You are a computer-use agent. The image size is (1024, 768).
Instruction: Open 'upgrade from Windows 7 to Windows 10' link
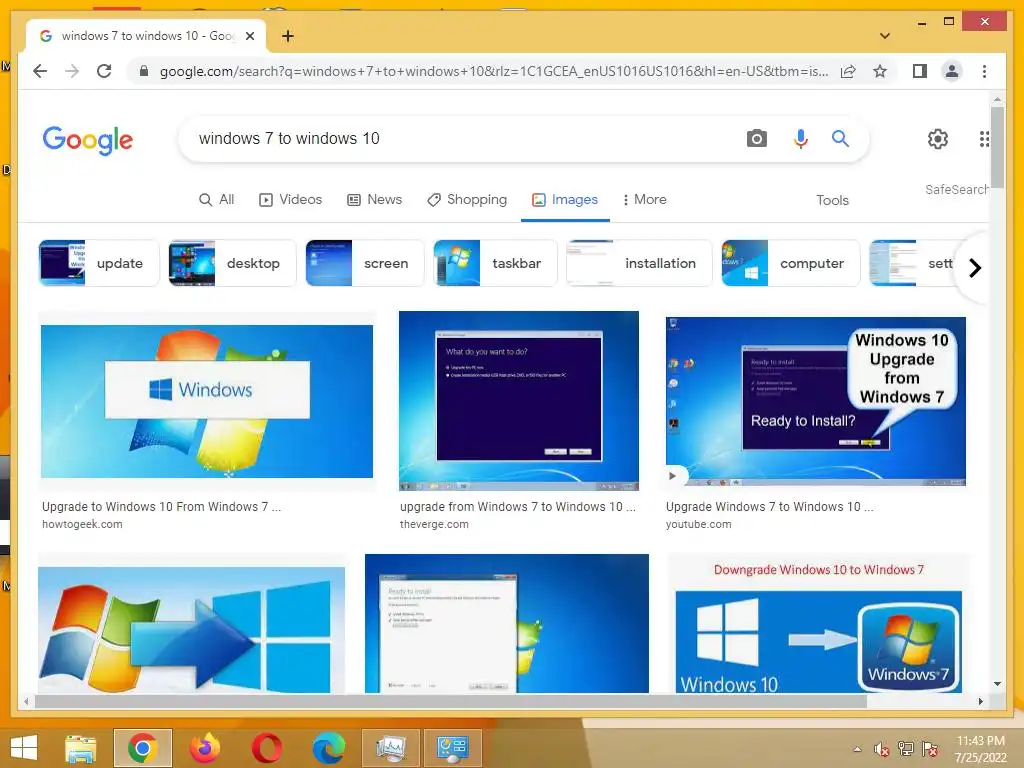click(517, 507)
